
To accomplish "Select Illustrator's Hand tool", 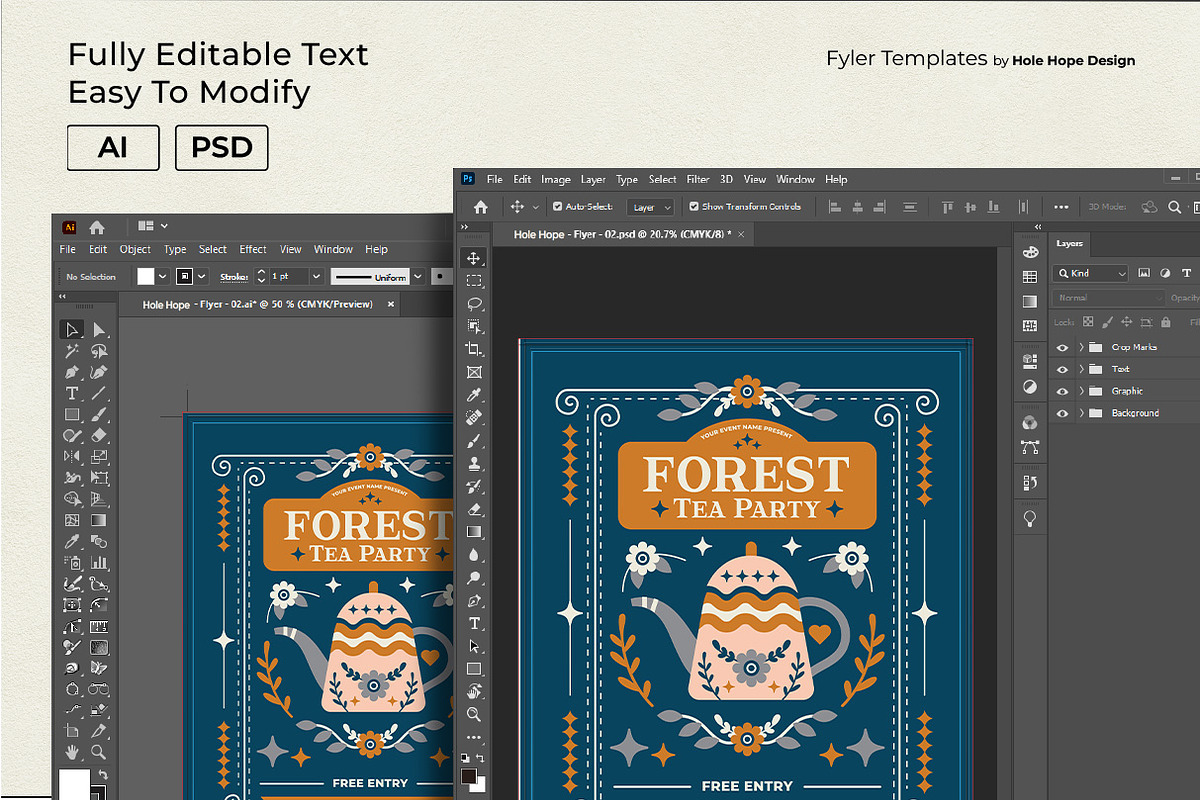I will (71, 752).
